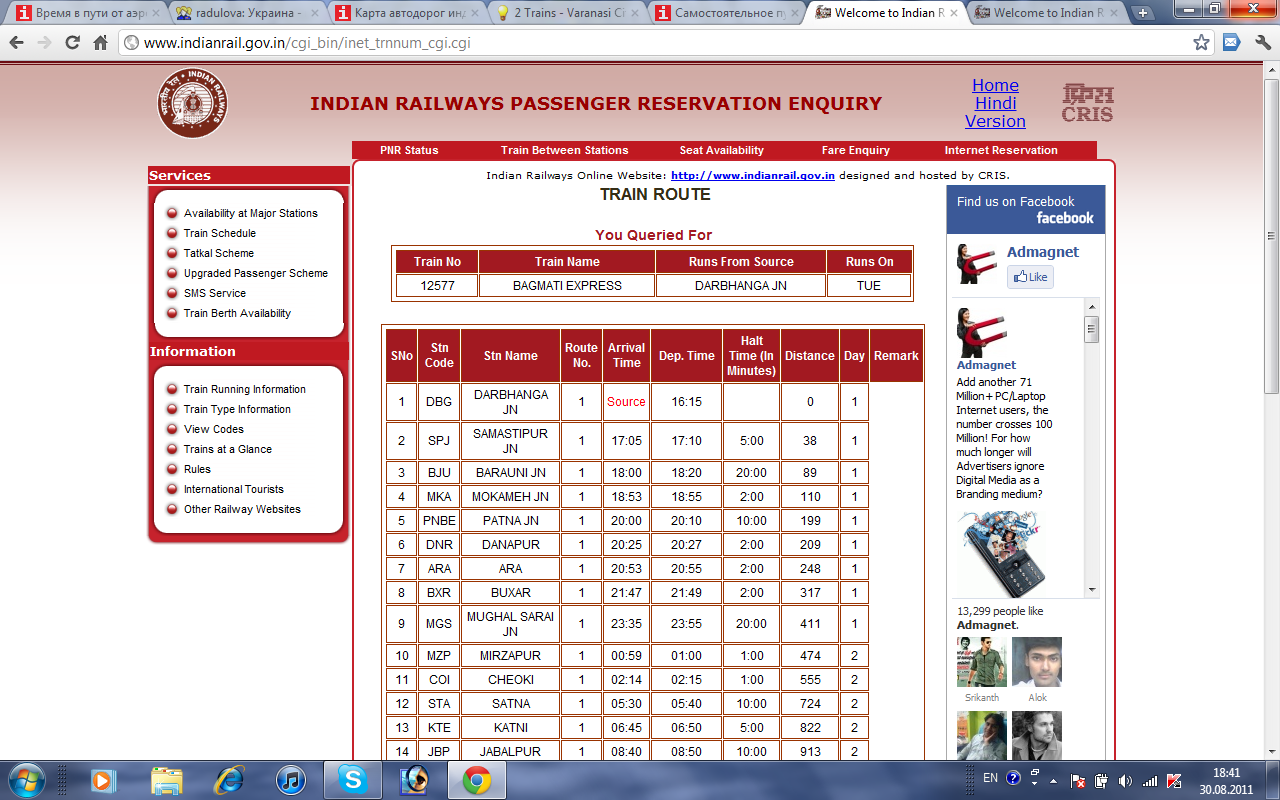Screen dimensions: 1280x800
Task: Click the Indian Railways logo
Action: coord(192,103)
